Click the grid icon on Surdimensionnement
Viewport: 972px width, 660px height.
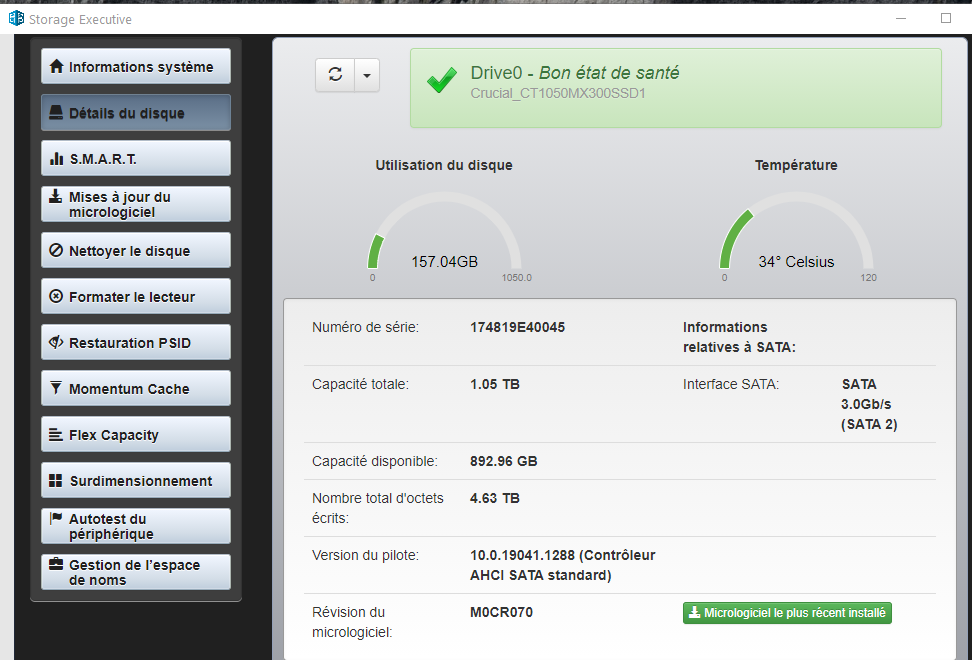pos(56,480)
